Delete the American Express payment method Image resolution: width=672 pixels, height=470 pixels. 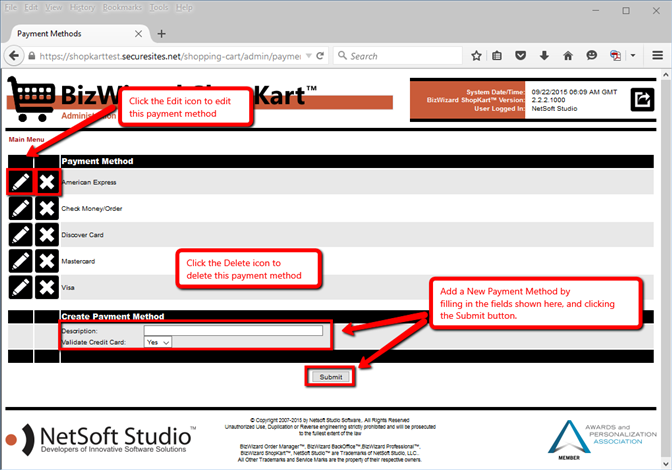[47, 182]
